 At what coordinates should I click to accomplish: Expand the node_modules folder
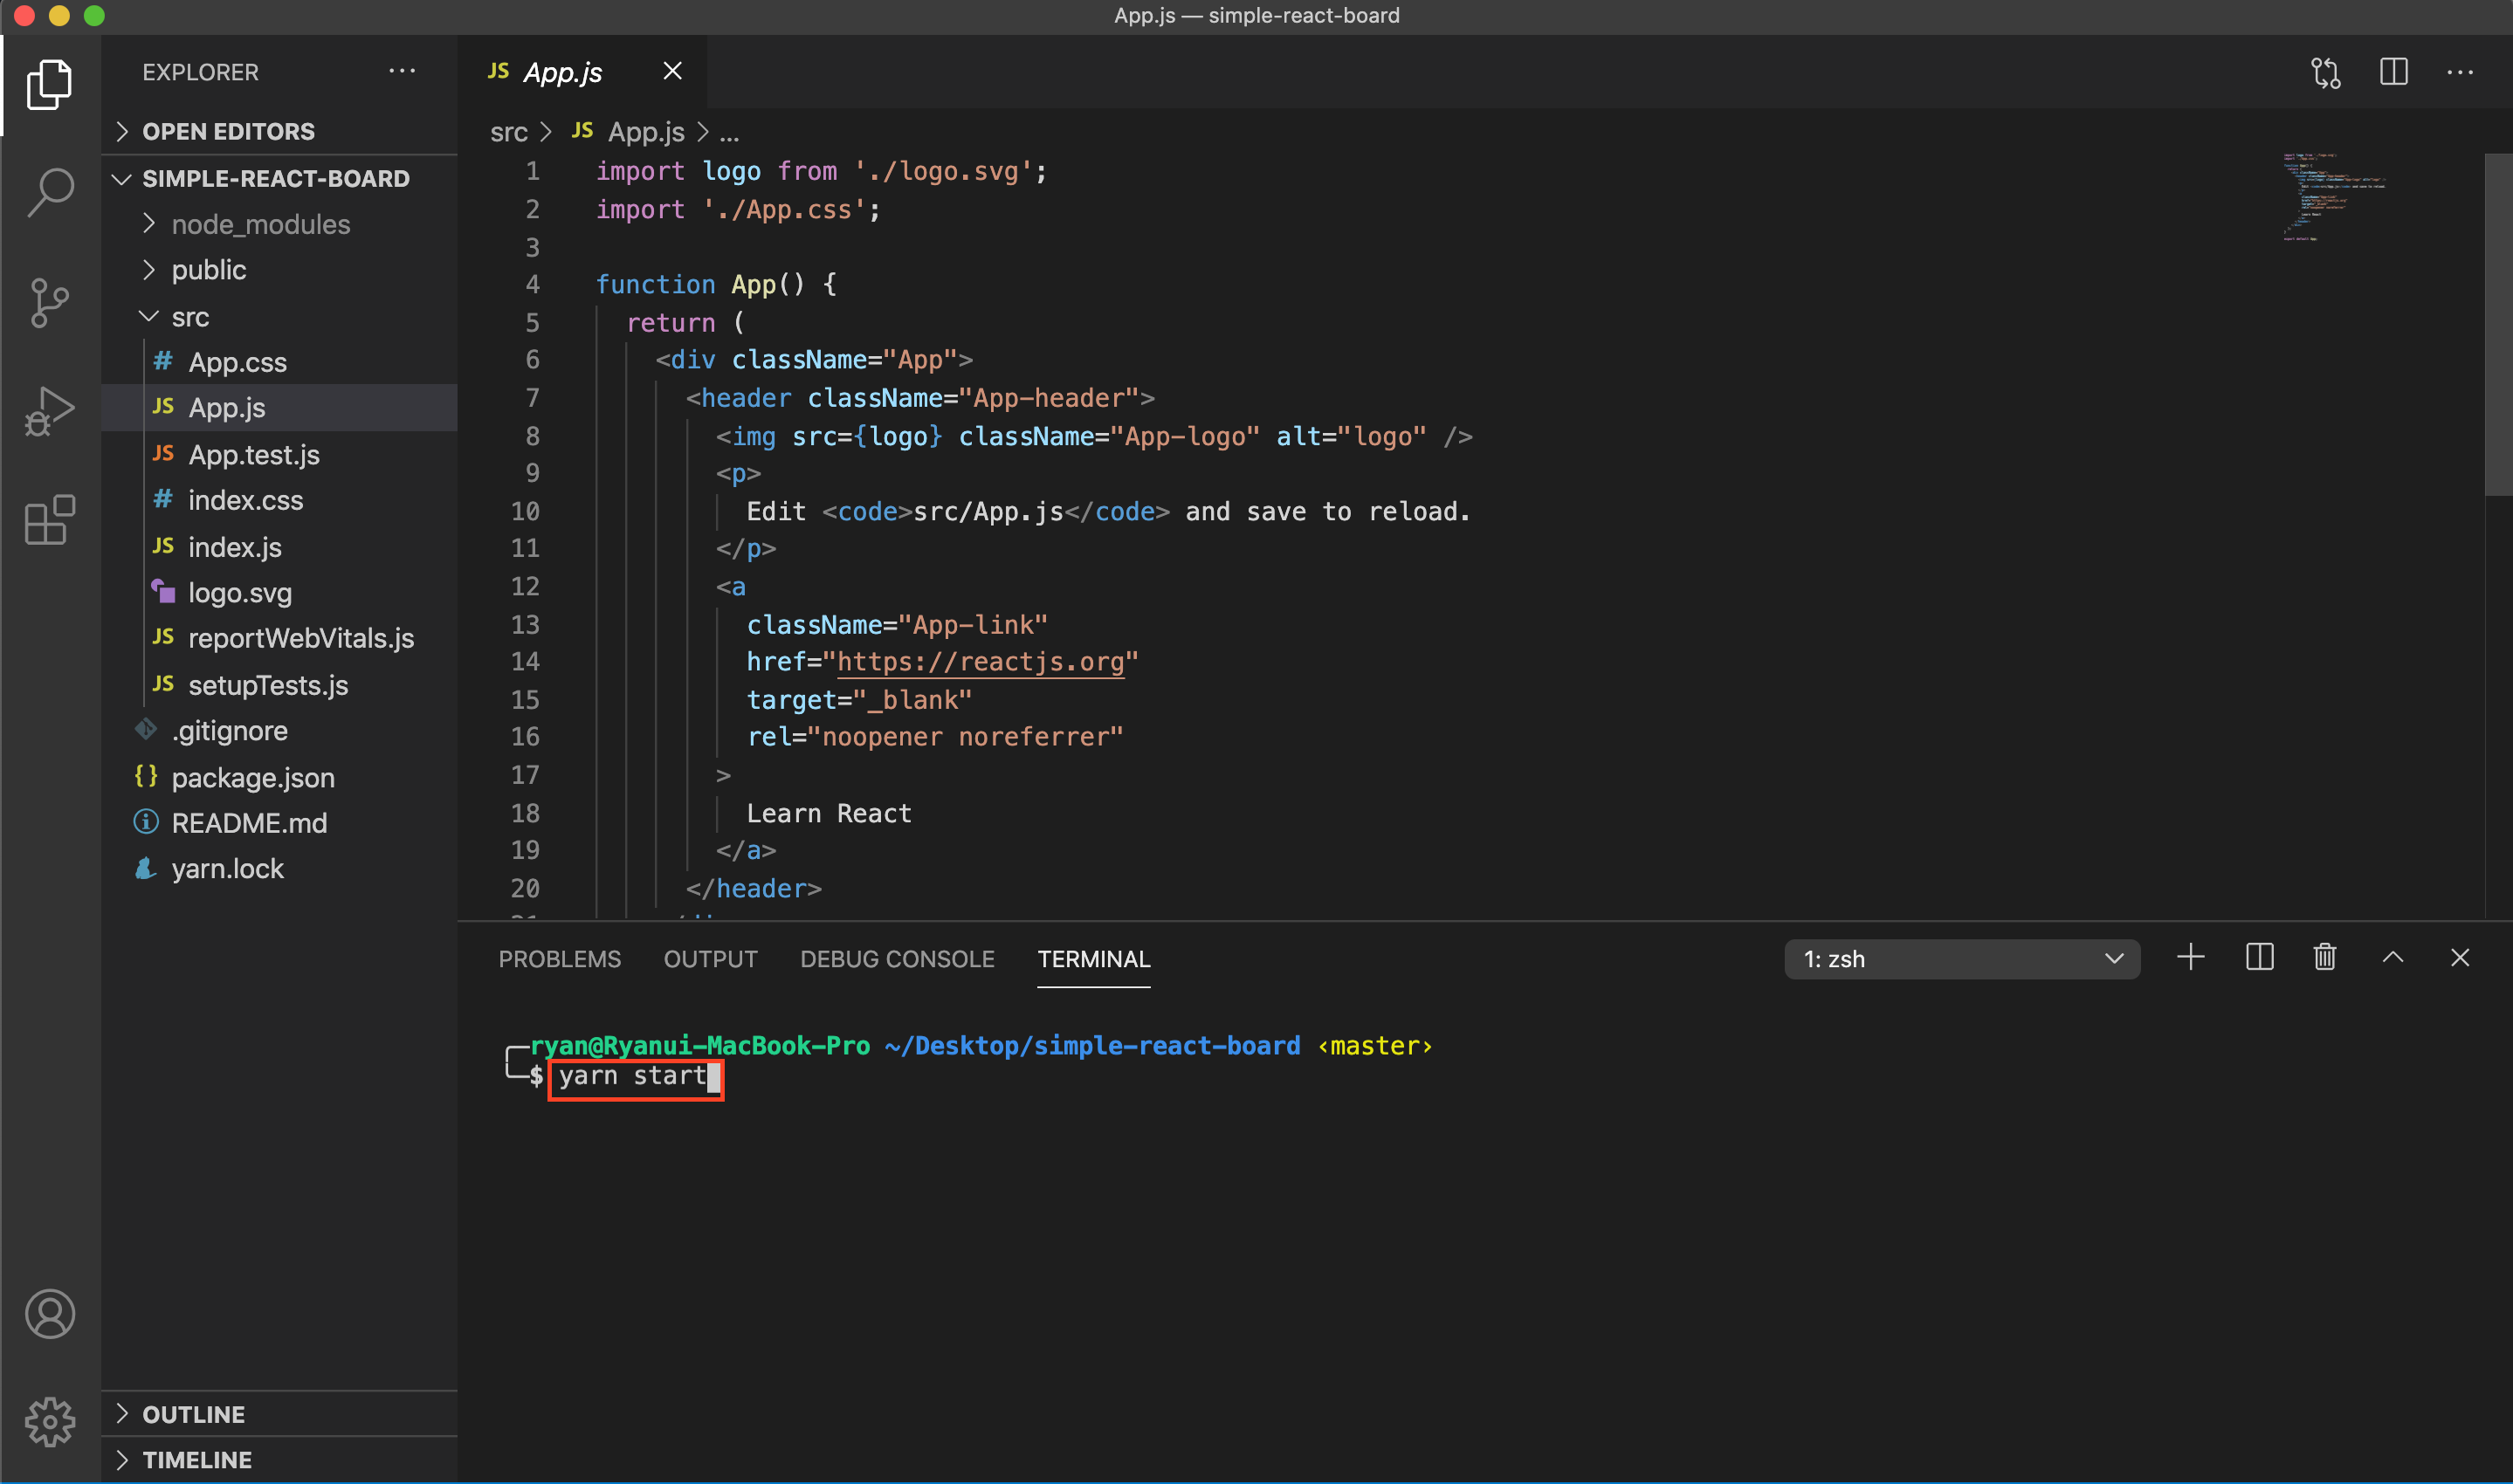[260, 224]
